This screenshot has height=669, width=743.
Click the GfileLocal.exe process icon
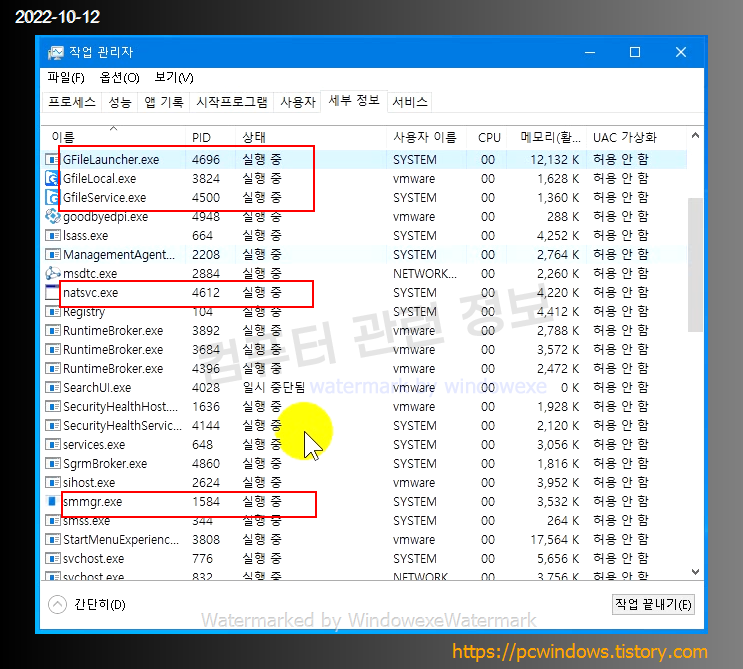(x=52, y=179)
